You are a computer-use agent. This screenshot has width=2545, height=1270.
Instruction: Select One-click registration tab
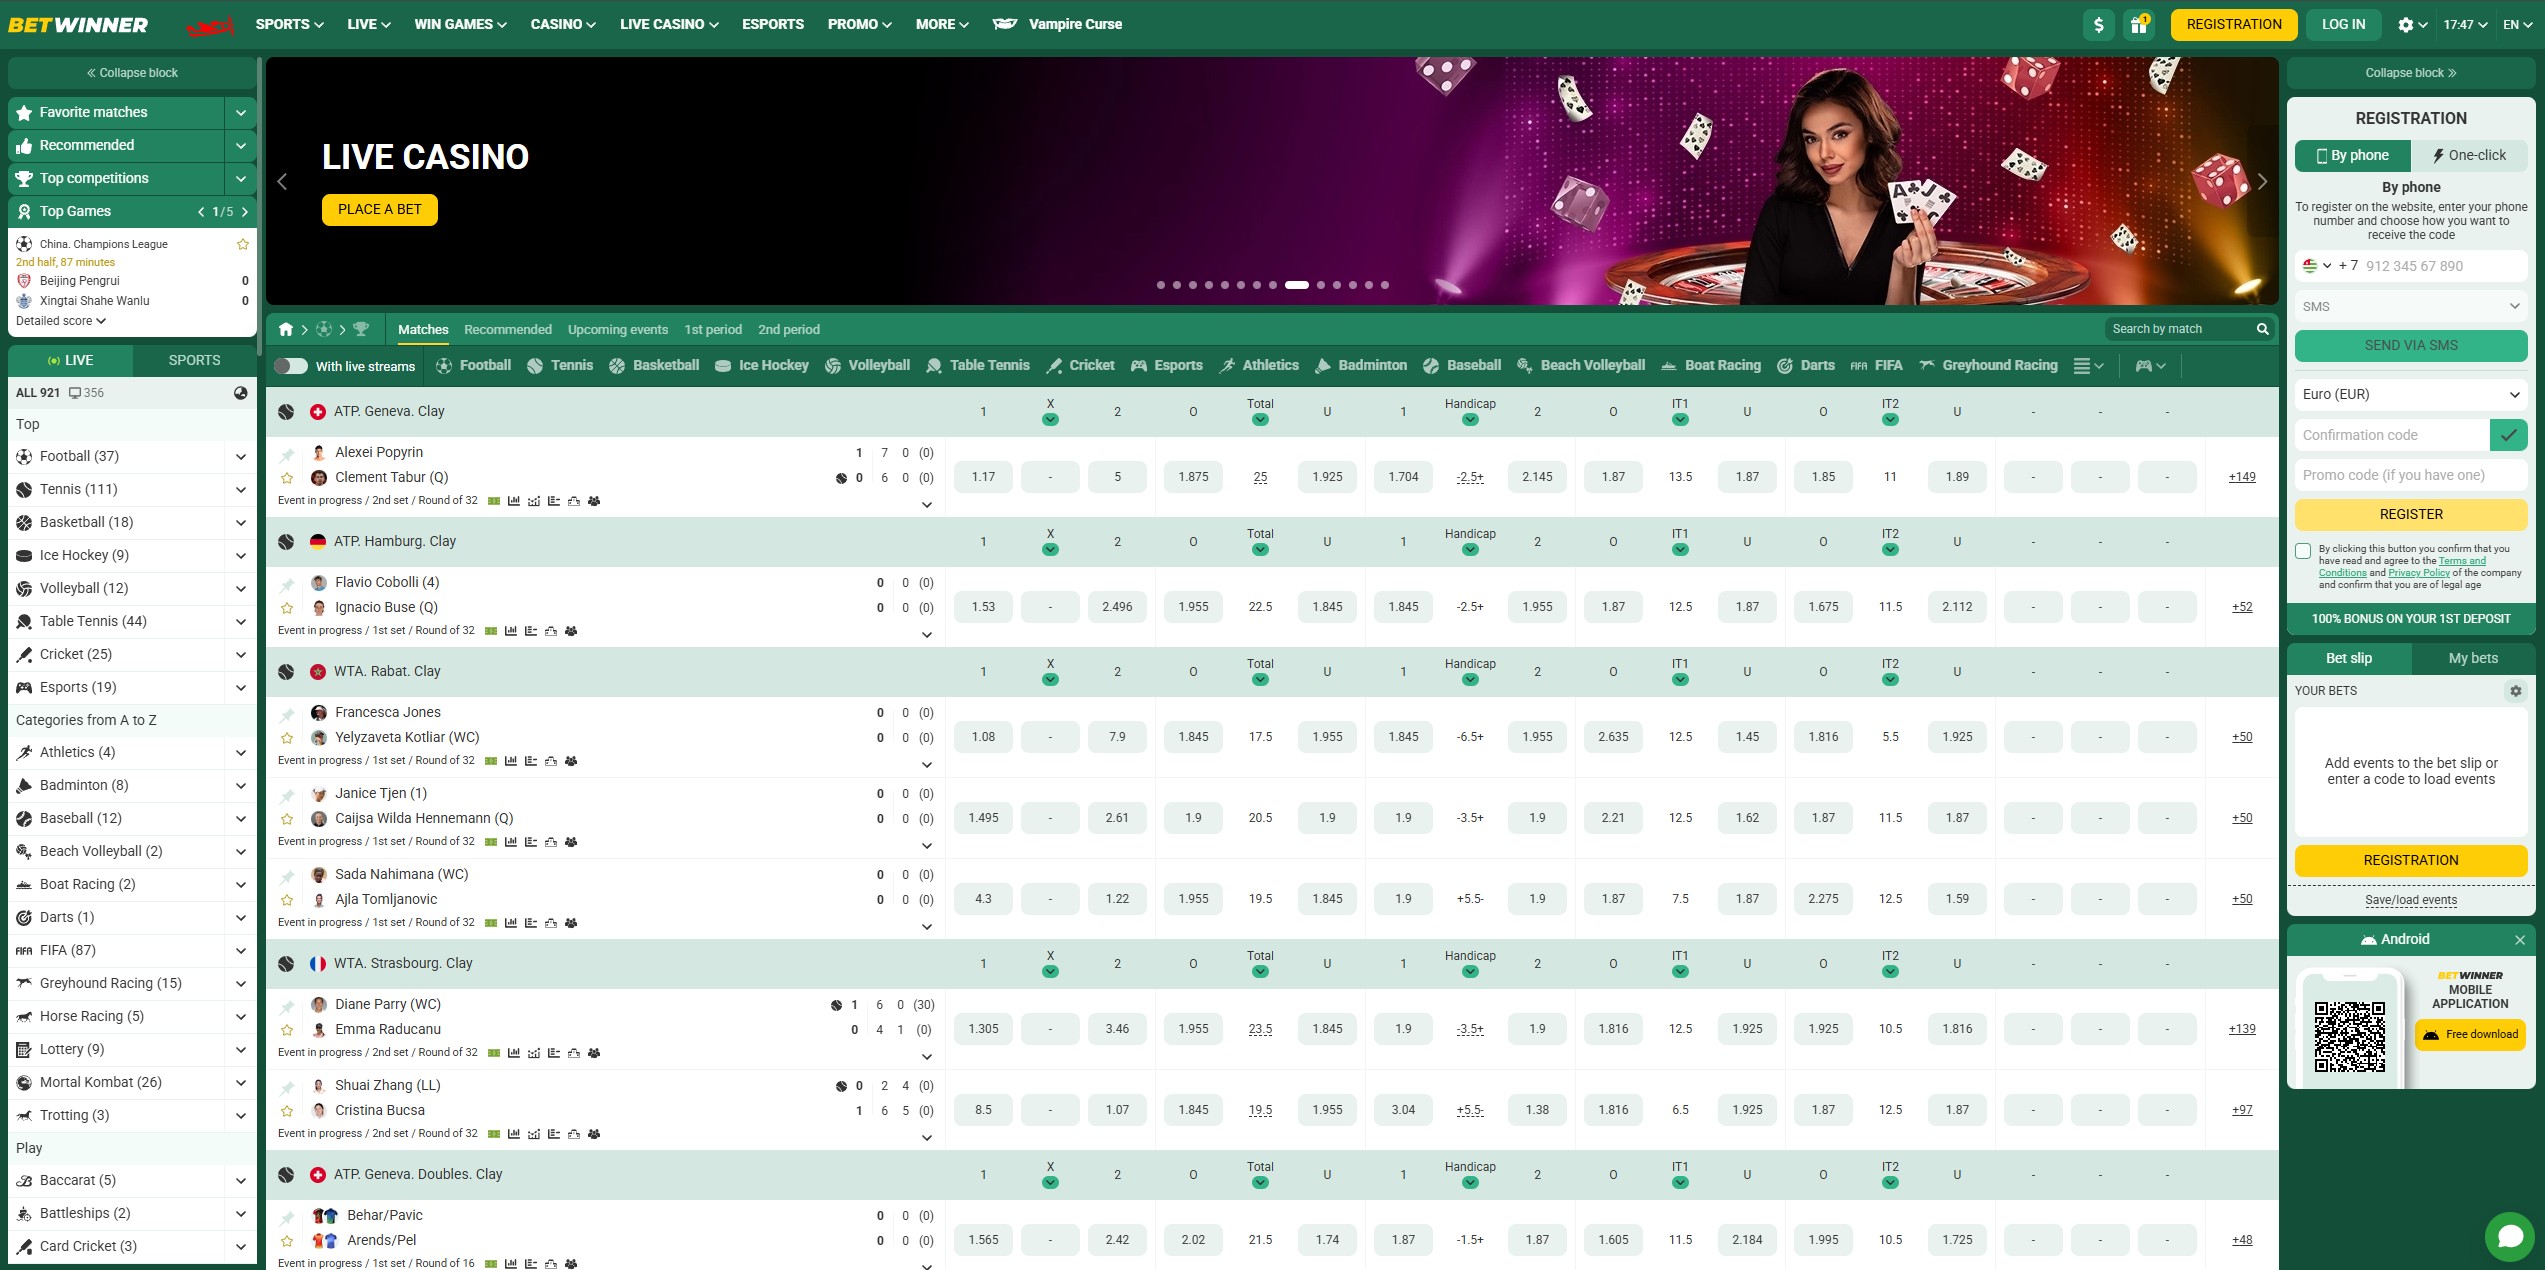(x=2469, y=156)
